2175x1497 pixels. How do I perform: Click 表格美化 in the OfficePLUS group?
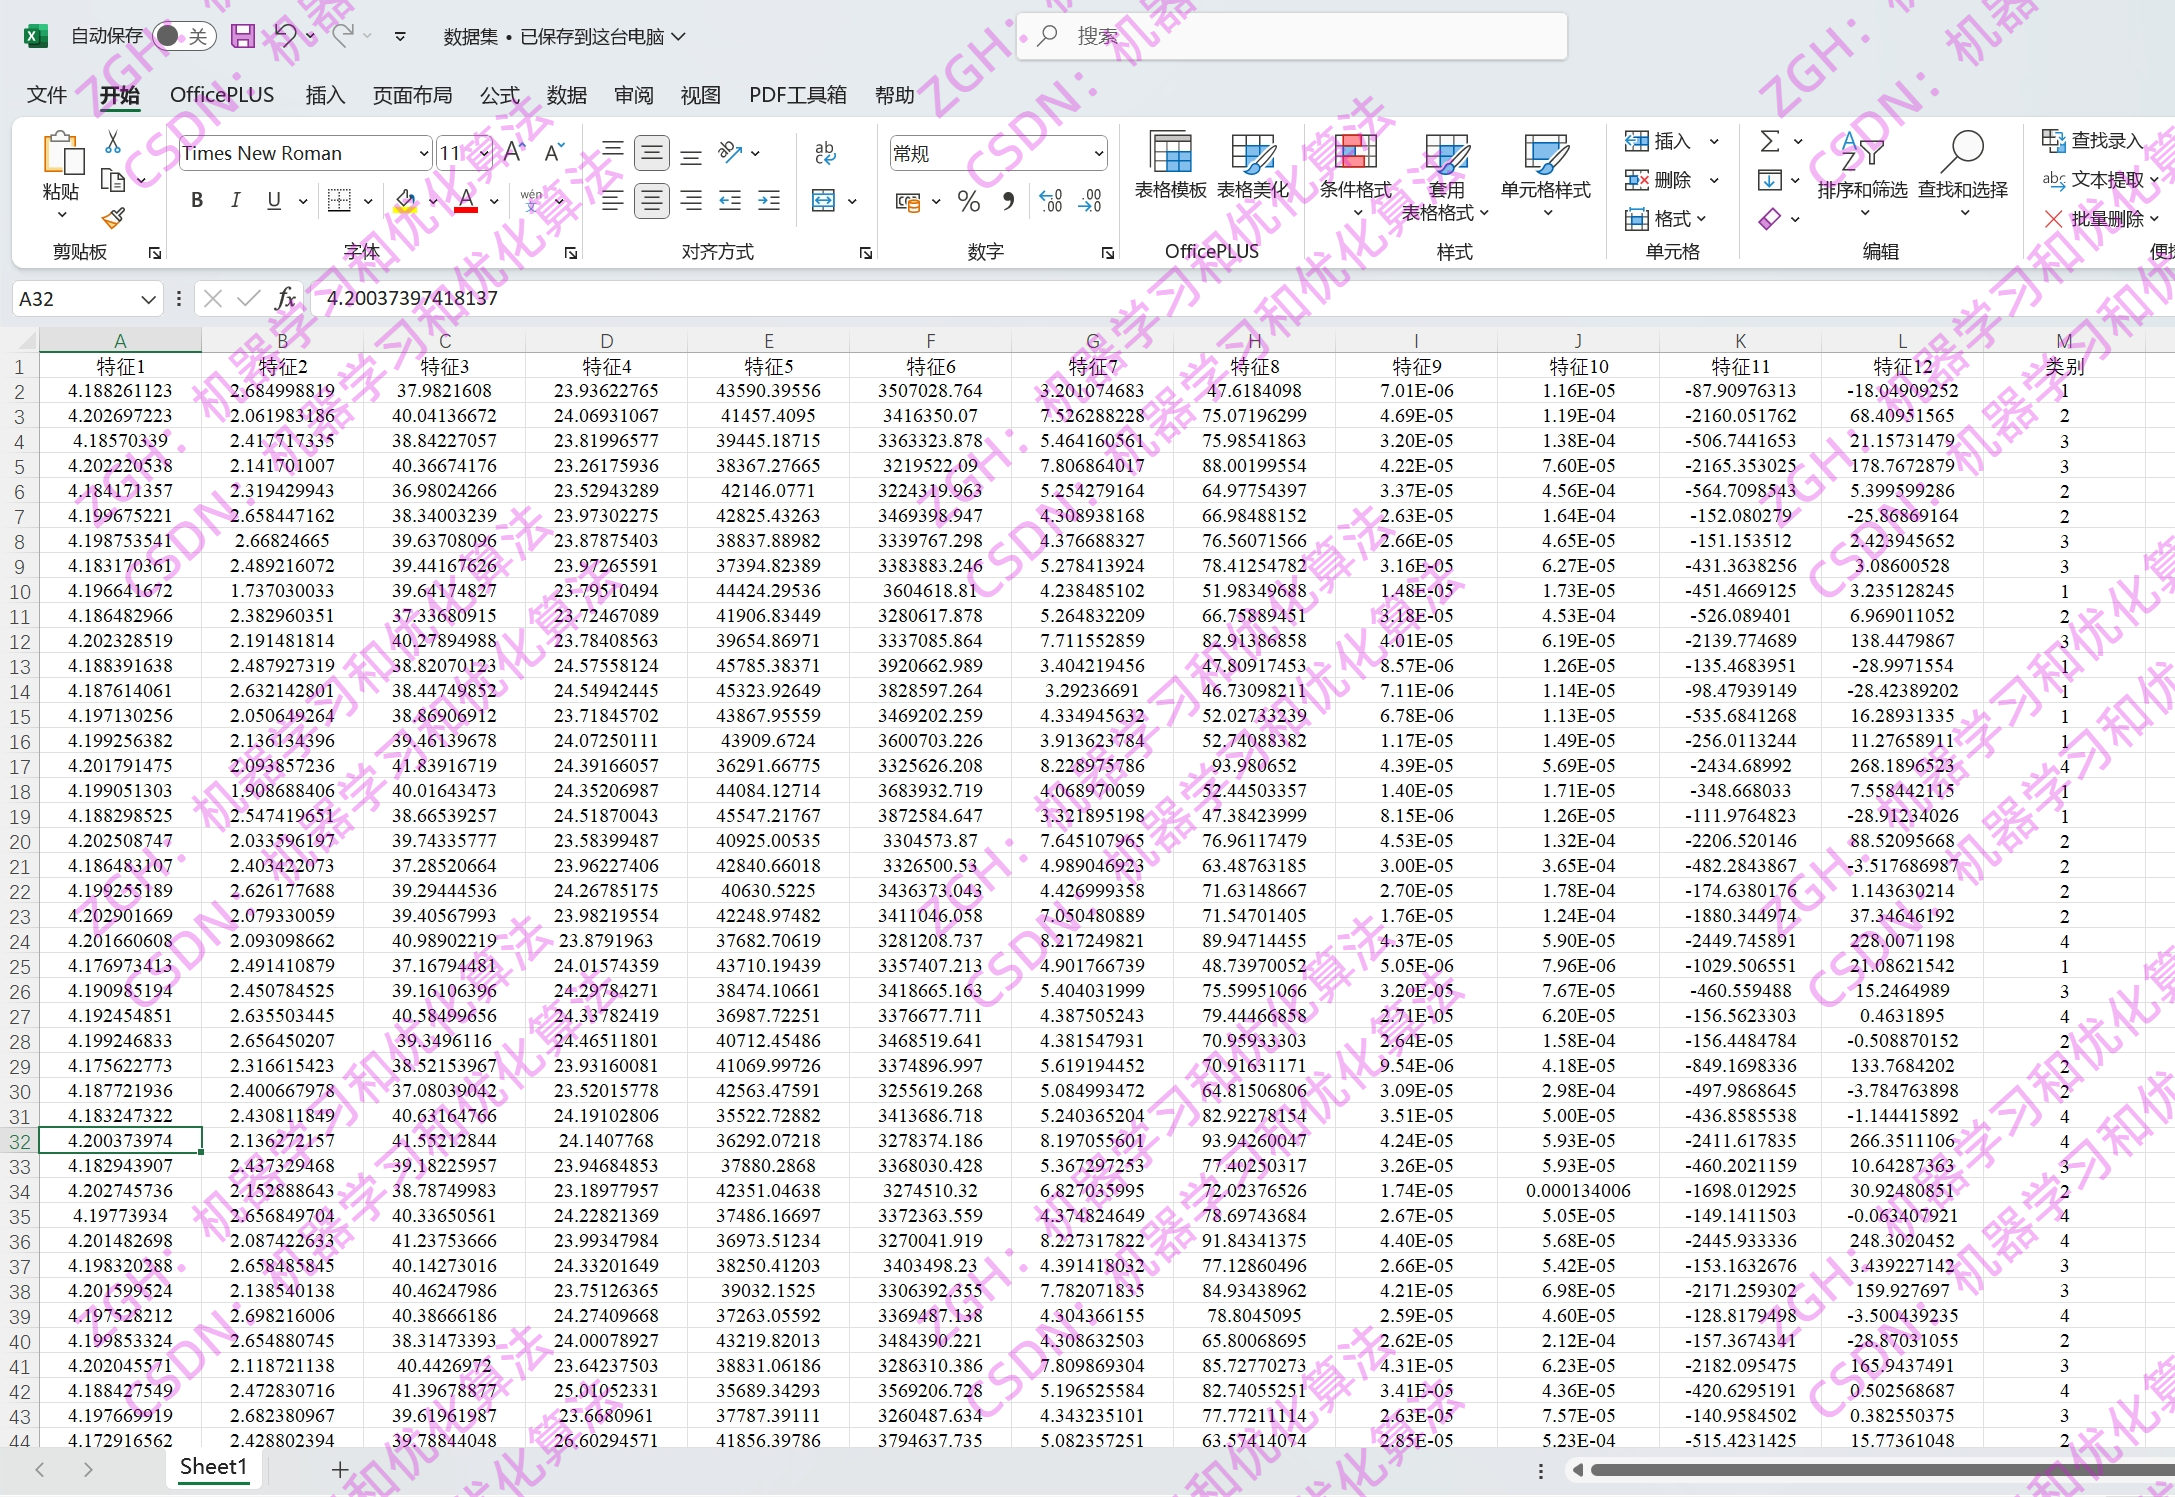tap(1253, 165)
